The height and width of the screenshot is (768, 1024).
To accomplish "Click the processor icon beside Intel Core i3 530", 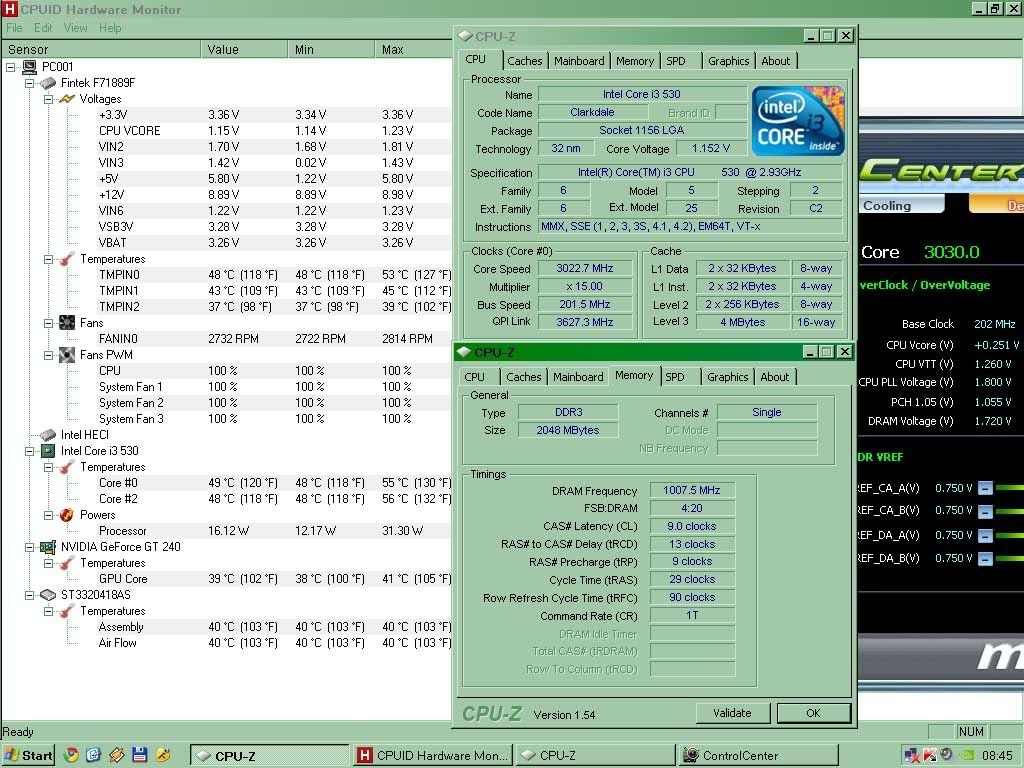I will pyautogui.click(x=48, y=451).
